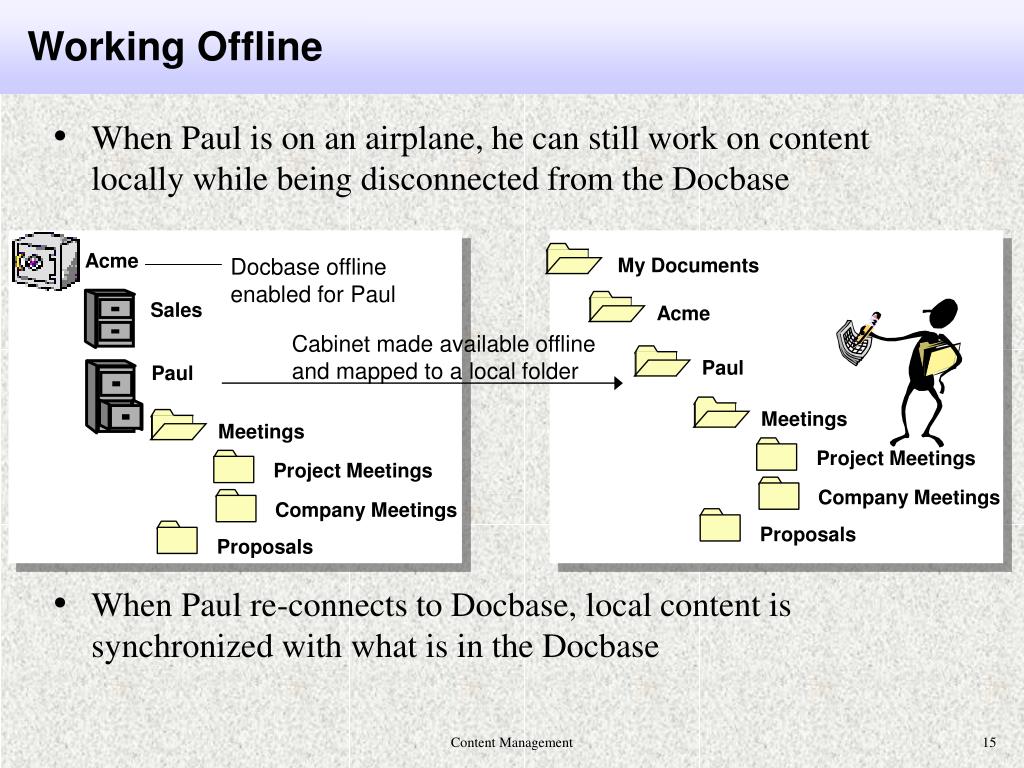The height and width of the screenshot is (768, 1024).
Task: Select the 'Acme' label next to the safe
Action: coord(112,261)
